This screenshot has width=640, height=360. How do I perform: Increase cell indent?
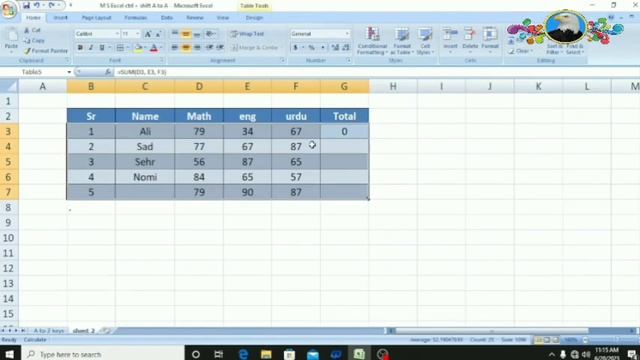220,48
